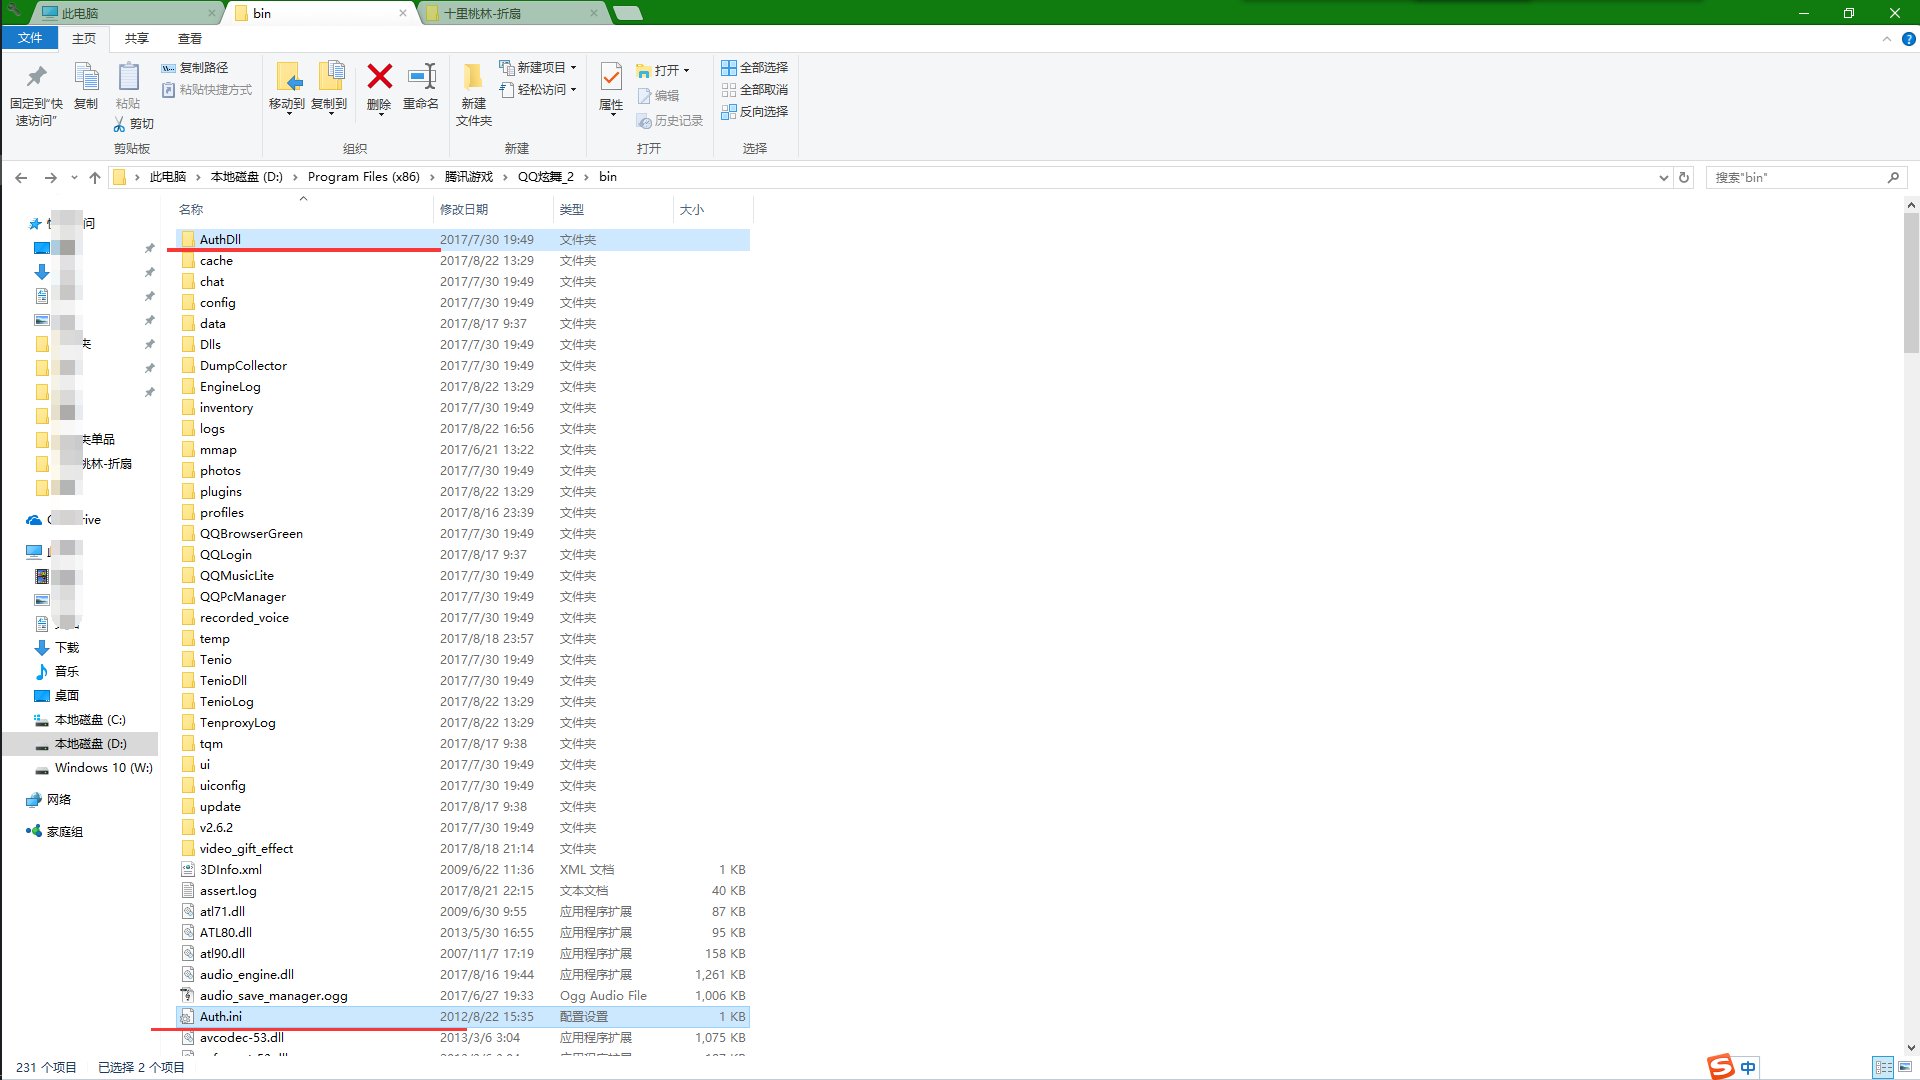
Task: Click in the search bin box
Action: click(1805, 177)
